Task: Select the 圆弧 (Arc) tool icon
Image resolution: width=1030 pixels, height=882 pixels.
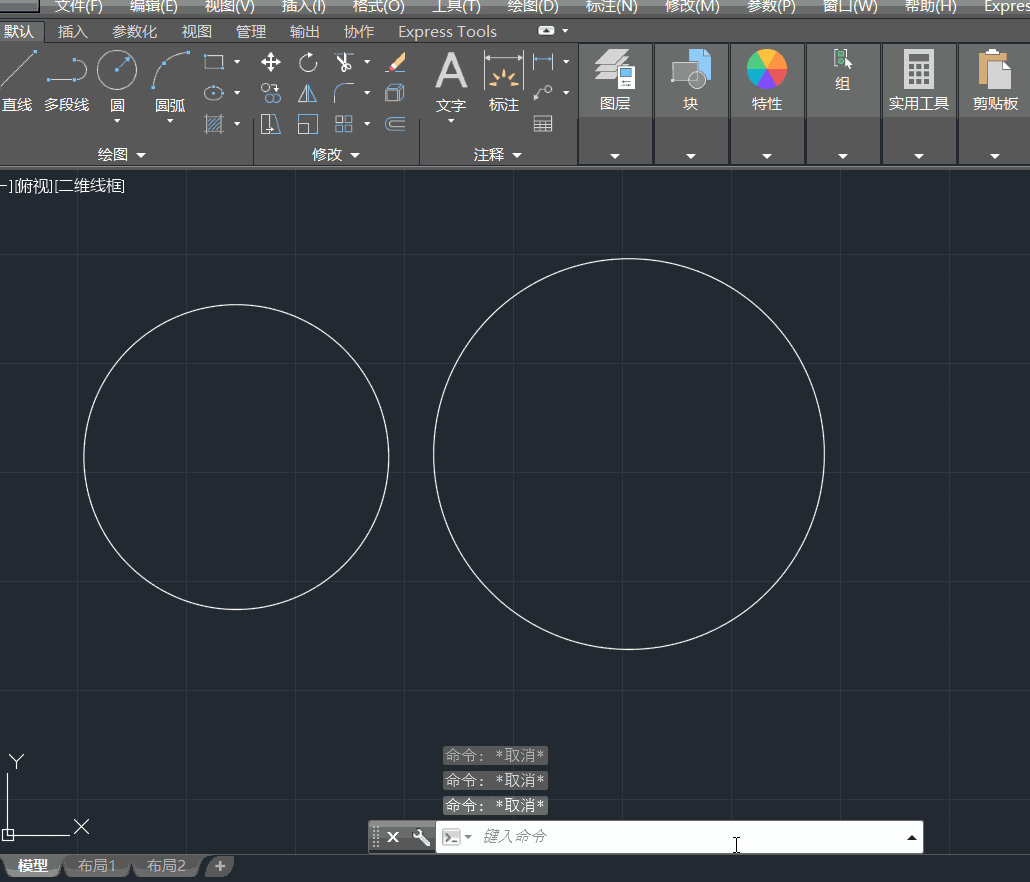Action: coord(170,70)
